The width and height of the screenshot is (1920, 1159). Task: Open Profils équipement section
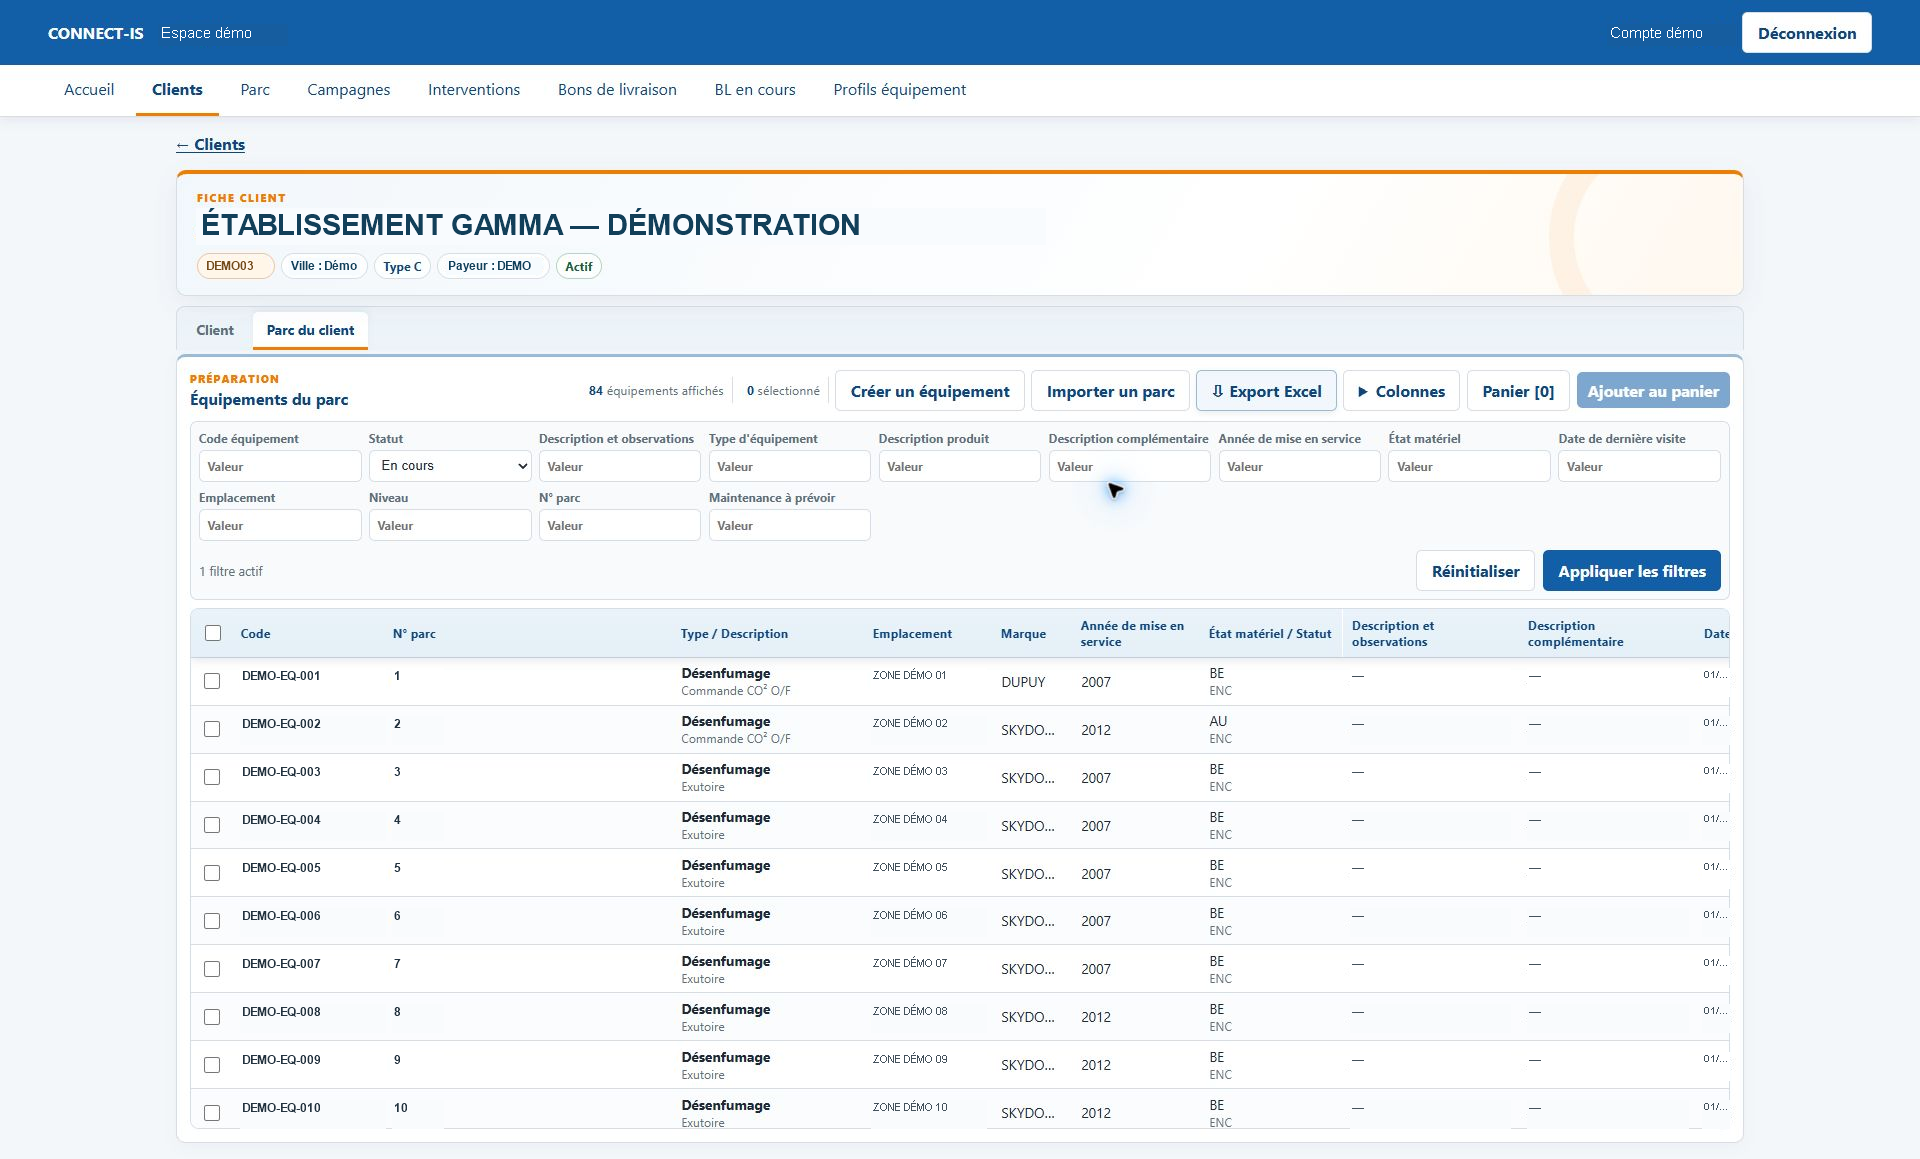[x=899, y=90]
